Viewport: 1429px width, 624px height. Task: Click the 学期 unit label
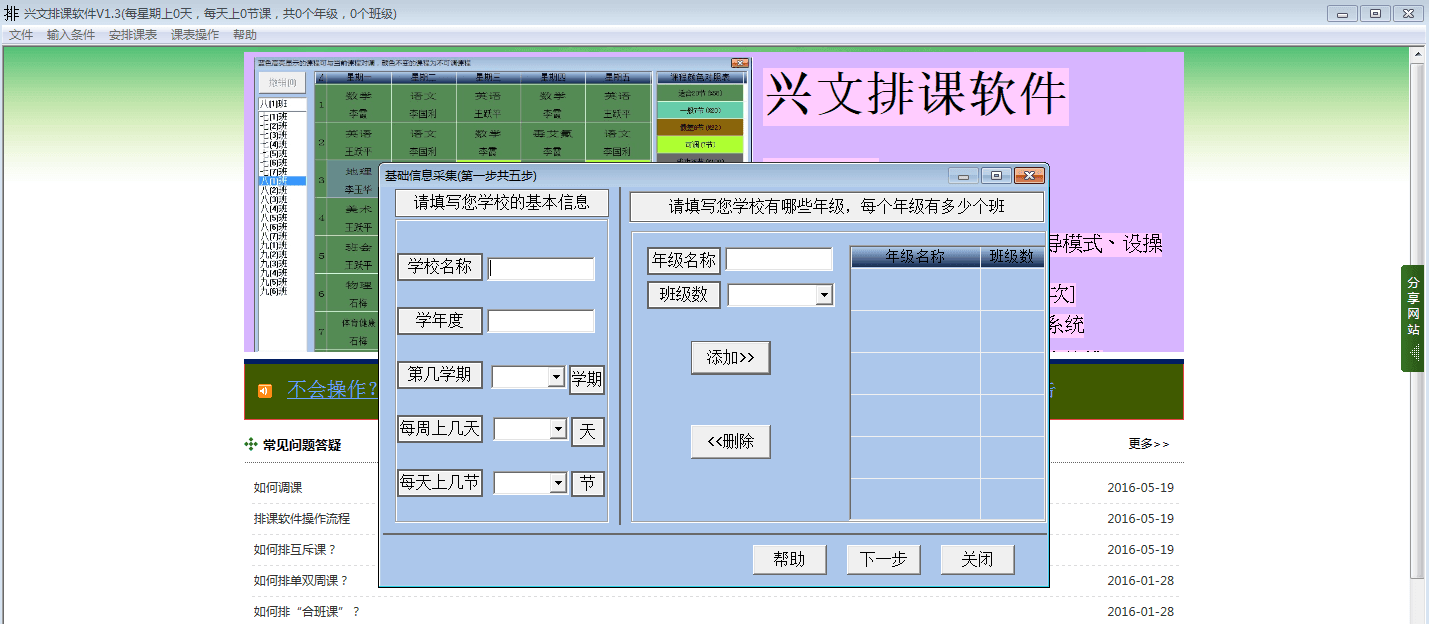[587, 380]
